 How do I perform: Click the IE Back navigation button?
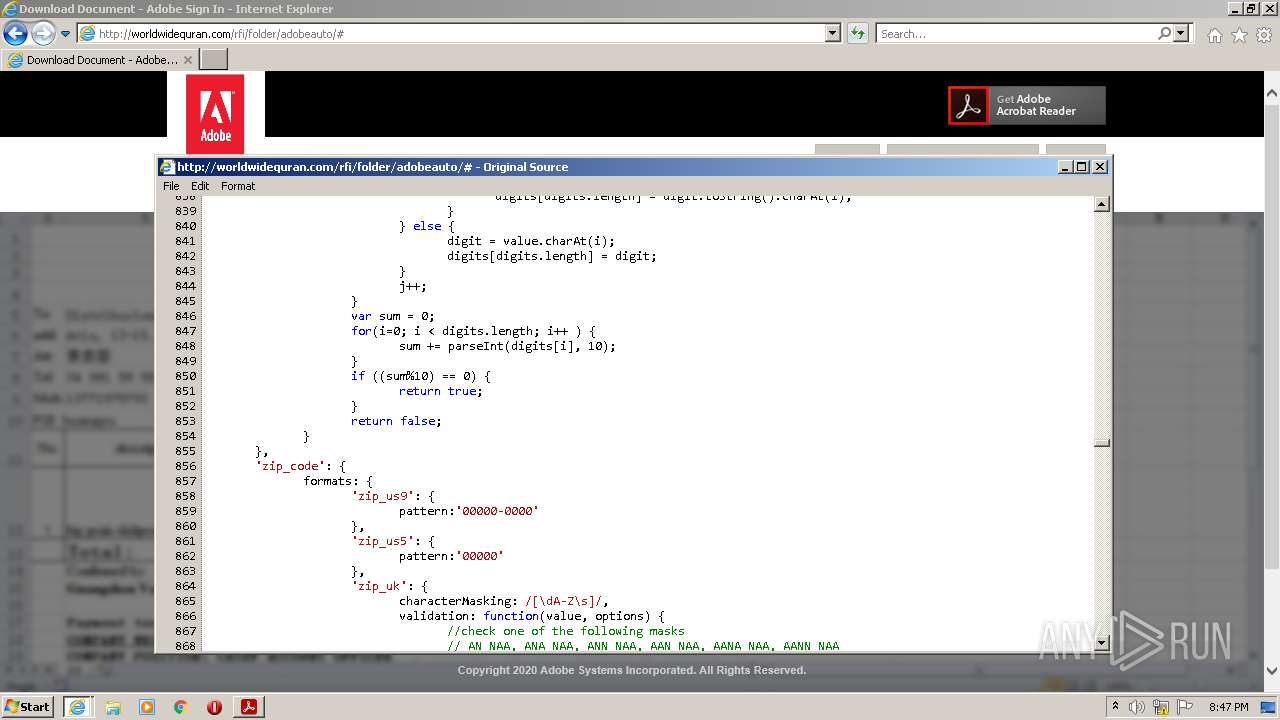pos(15,33)
